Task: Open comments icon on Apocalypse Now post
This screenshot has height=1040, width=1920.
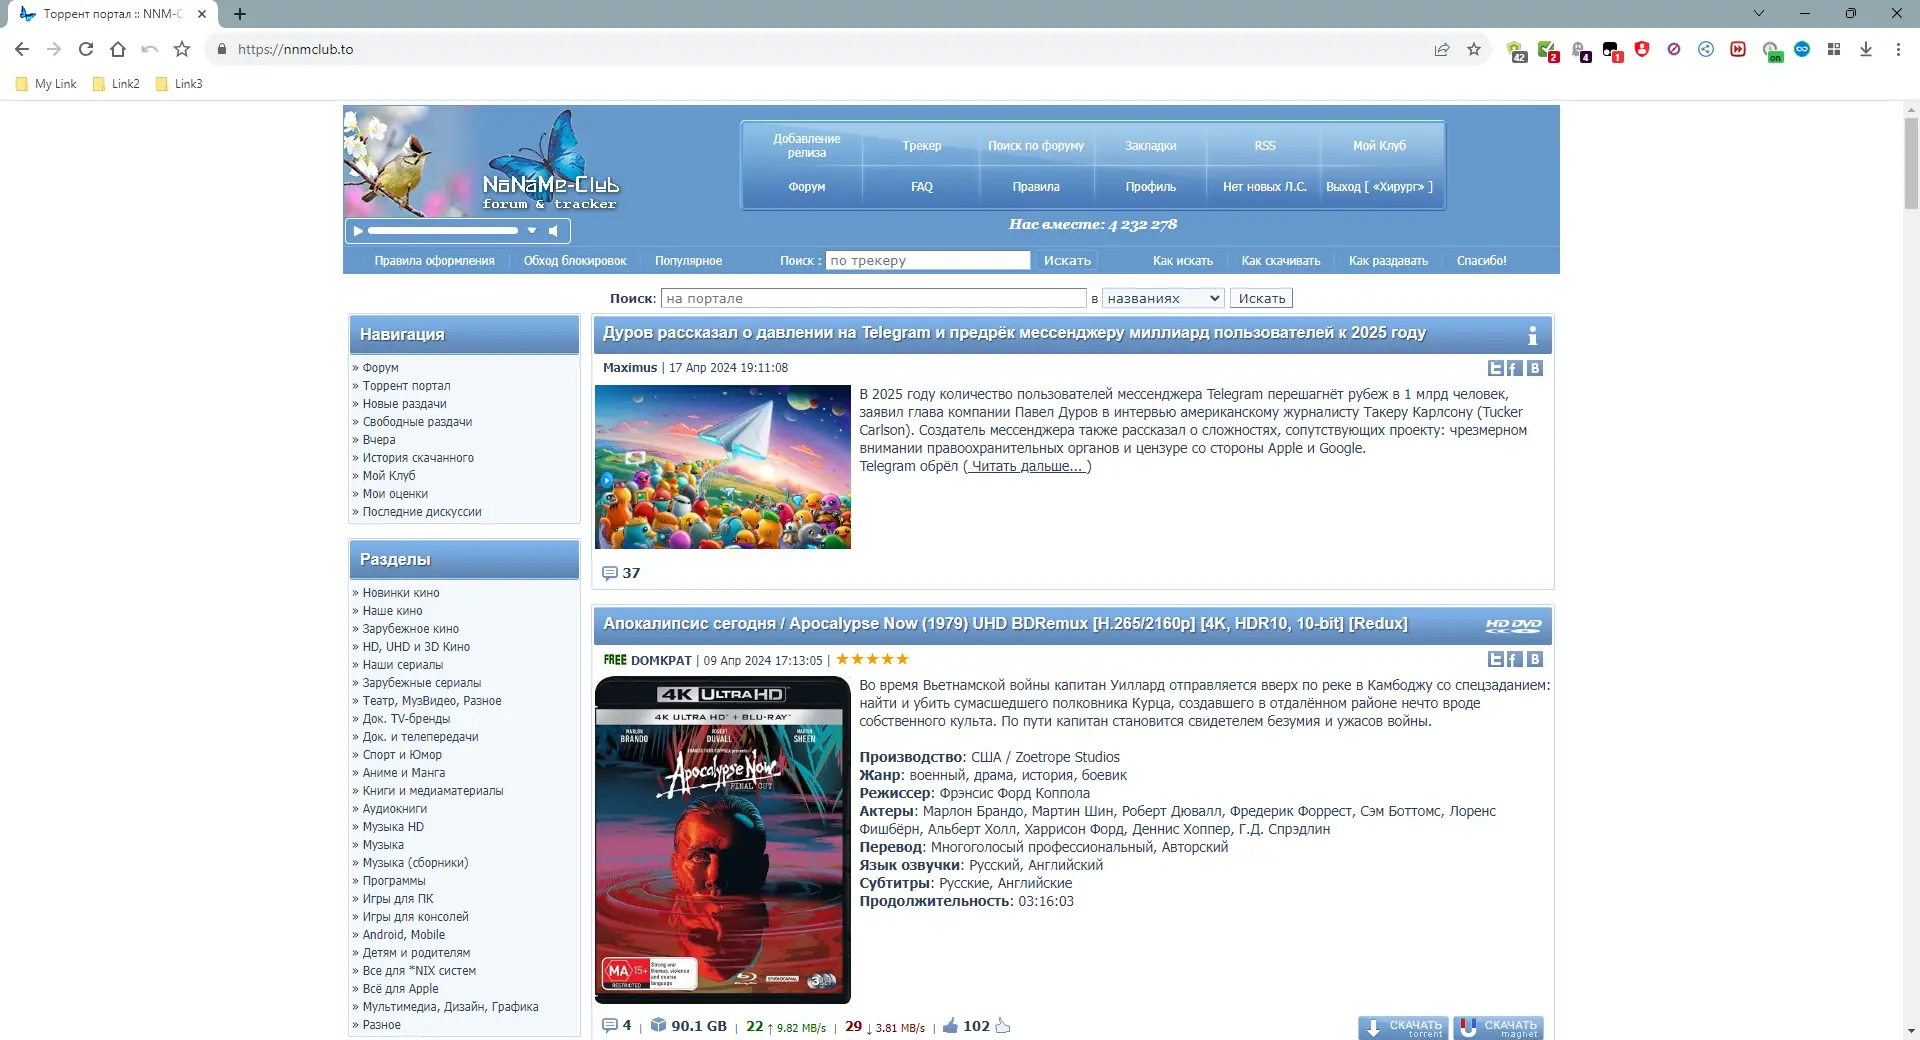Action: point(610,1026)
